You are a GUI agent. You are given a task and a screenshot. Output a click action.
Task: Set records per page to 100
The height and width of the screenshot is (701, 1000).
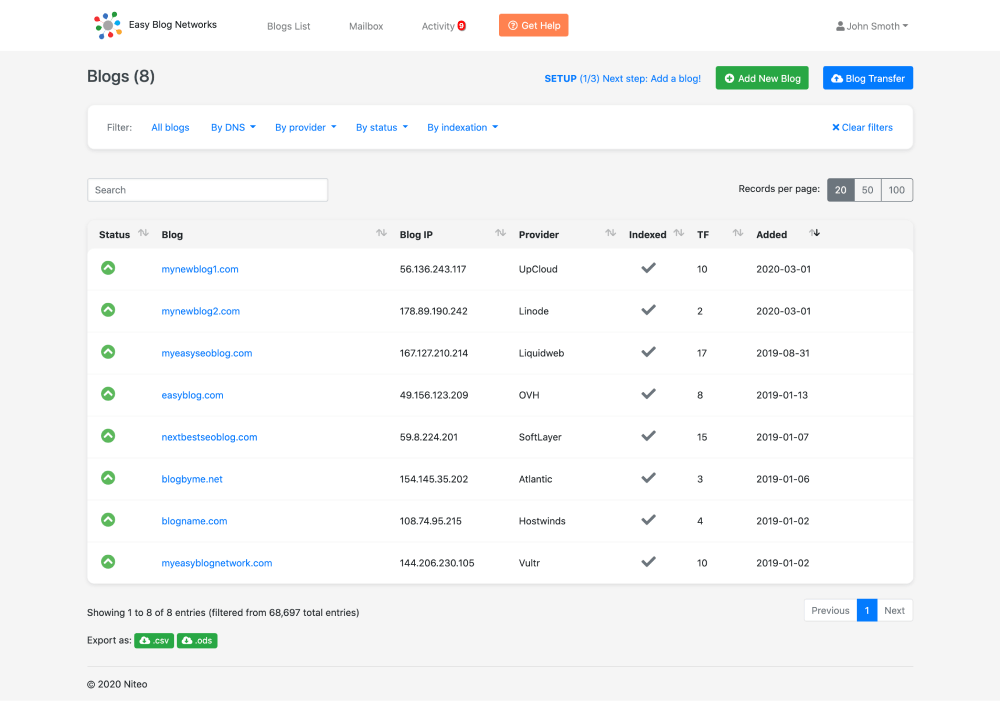[x=897, y=190]
